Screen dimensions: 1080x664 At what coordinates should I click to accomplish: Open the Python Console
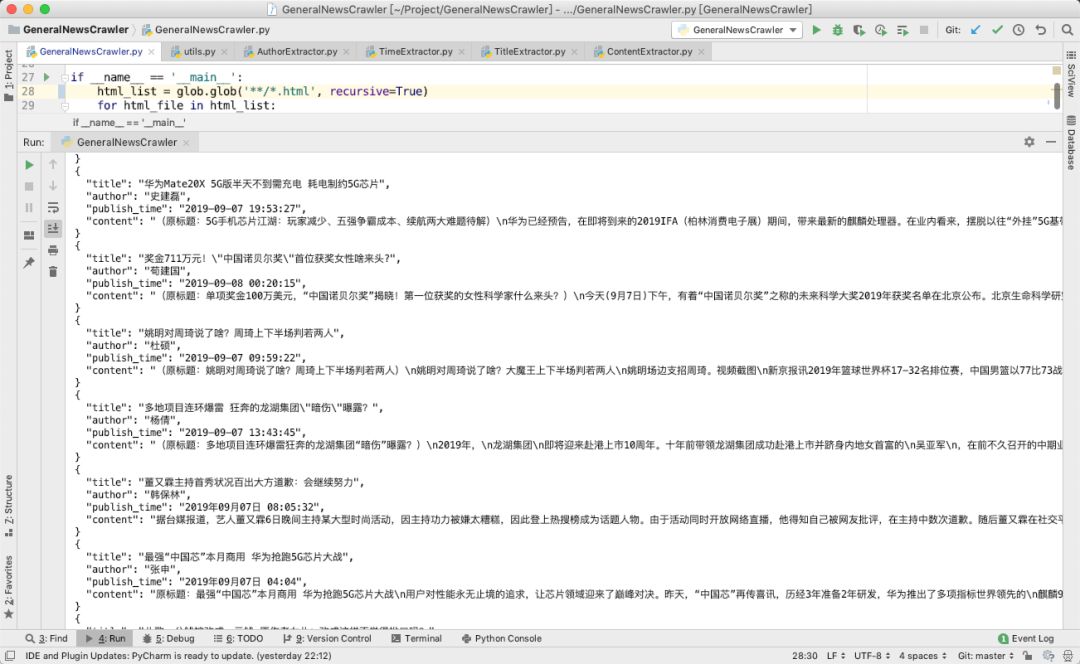pyautogui.click(x=502, y=639)
